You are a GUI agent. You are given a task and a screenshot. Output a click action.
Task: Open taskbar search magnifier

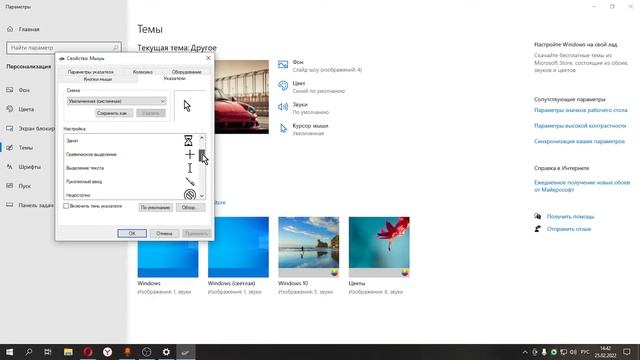tap(29, 352)
